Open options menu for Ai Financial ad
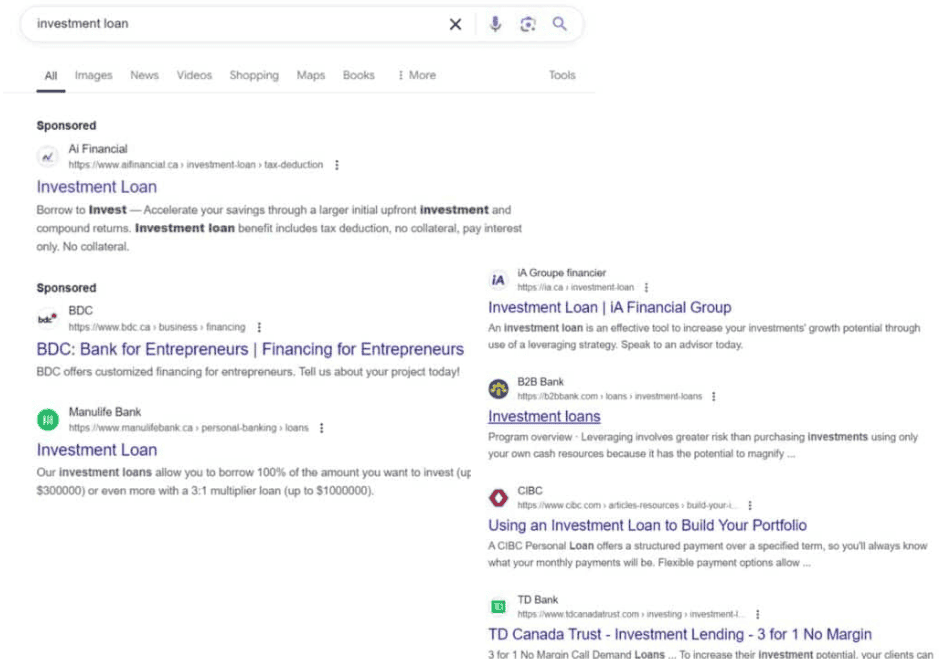The image size is (943, 666). tap(337, 165)
